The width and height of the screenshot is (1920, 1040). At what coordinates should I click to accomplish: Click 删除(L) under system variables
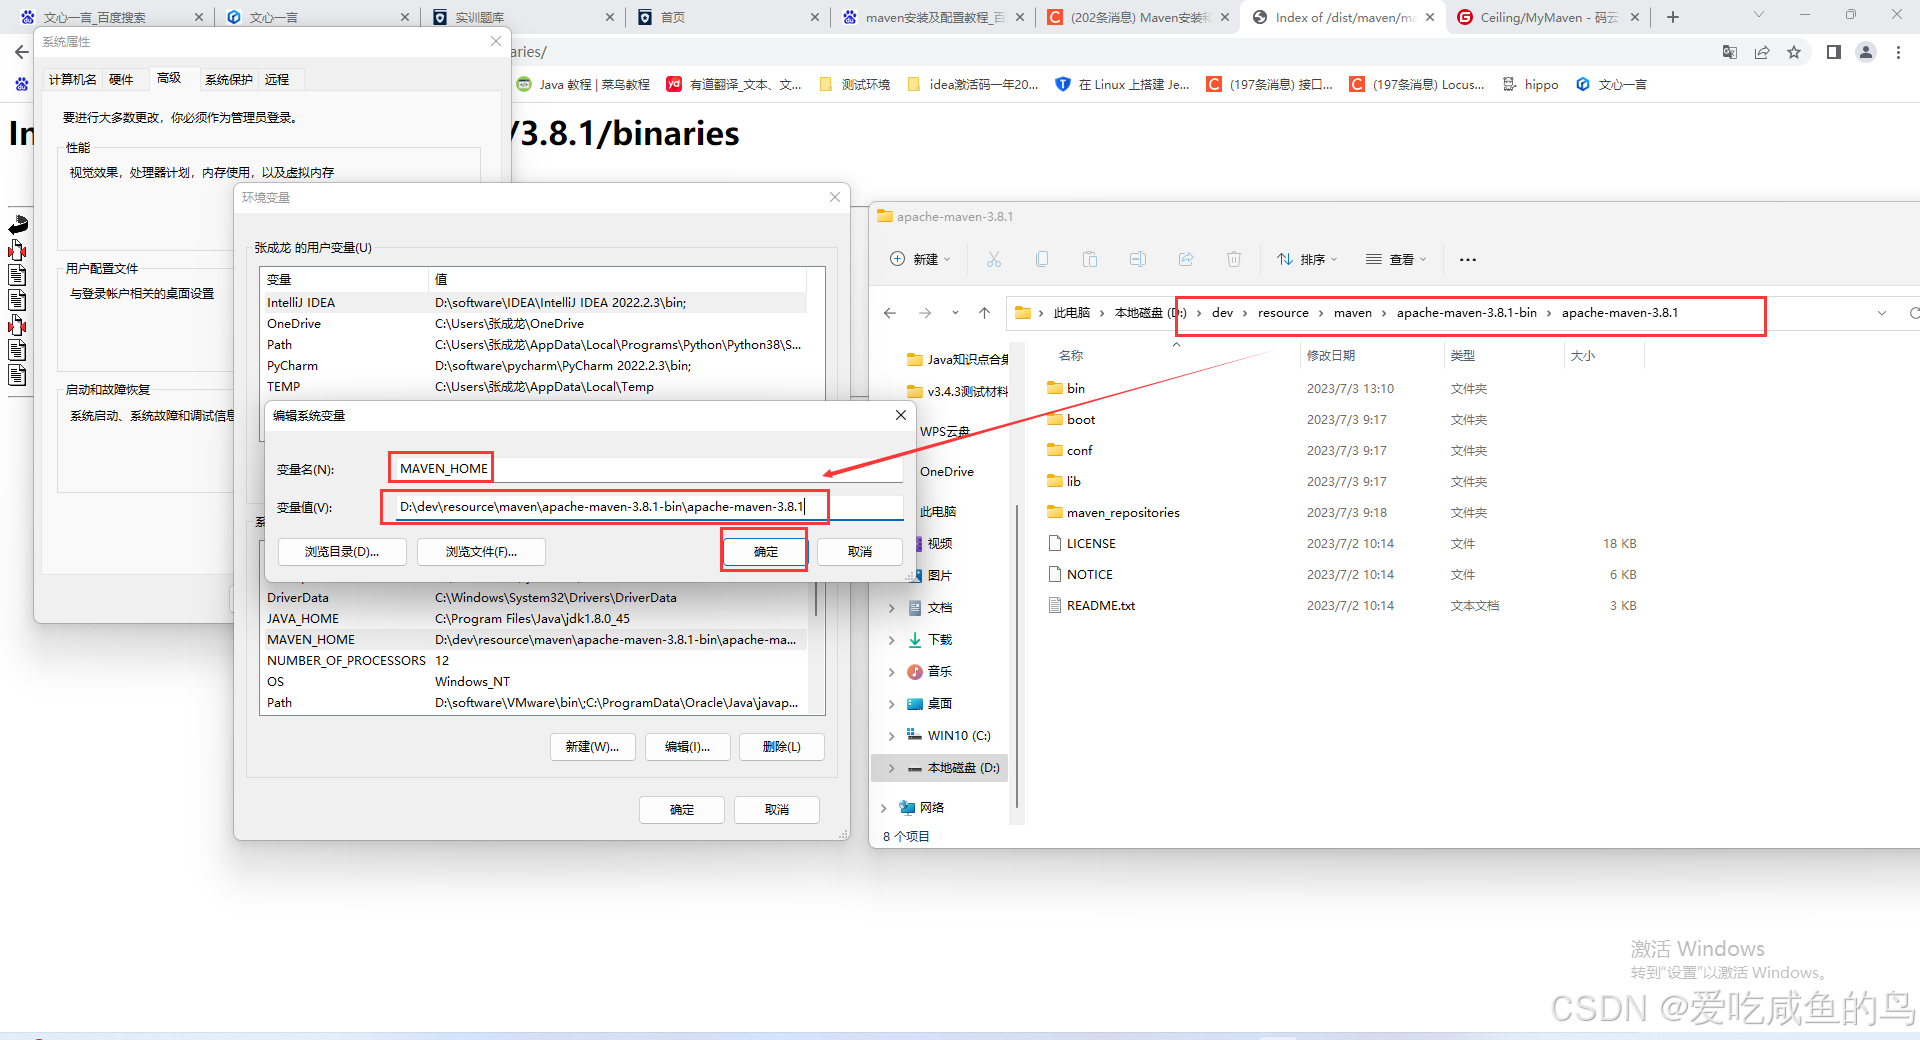[782, 746]
